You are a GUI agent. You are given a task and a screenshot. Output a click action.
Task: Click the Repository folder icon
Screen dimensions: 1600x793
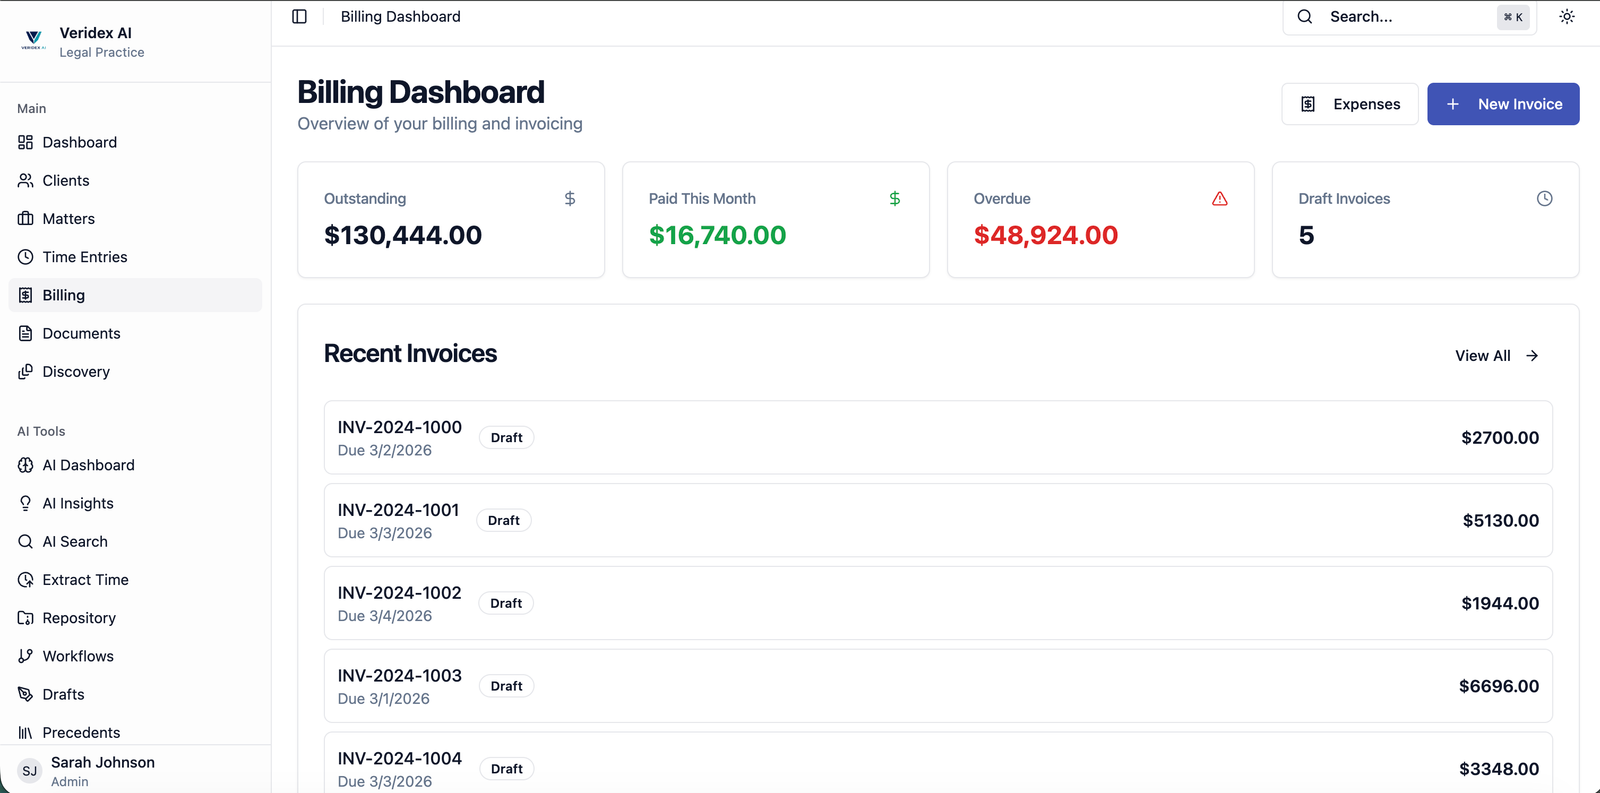(26, 619)
